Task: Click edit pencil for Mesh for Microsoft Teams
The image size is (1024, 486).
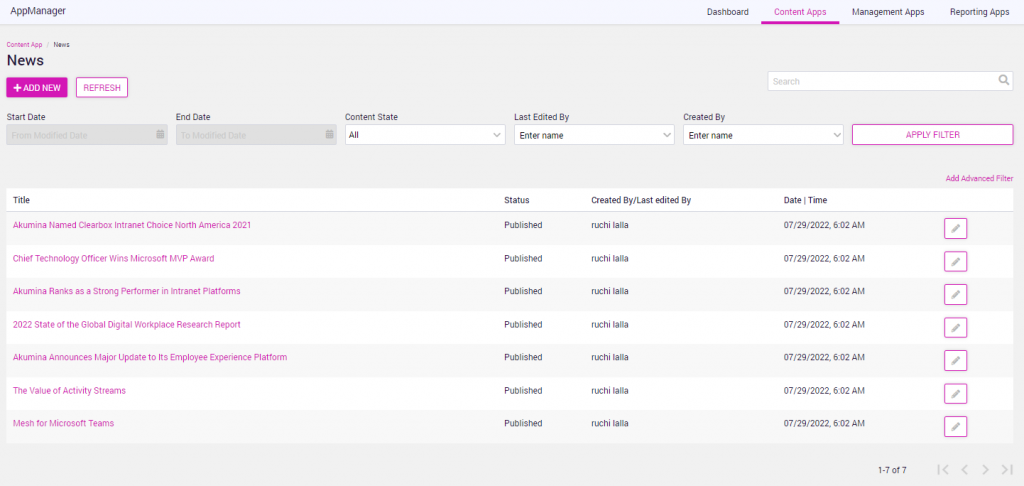Action: click(955, 427)
